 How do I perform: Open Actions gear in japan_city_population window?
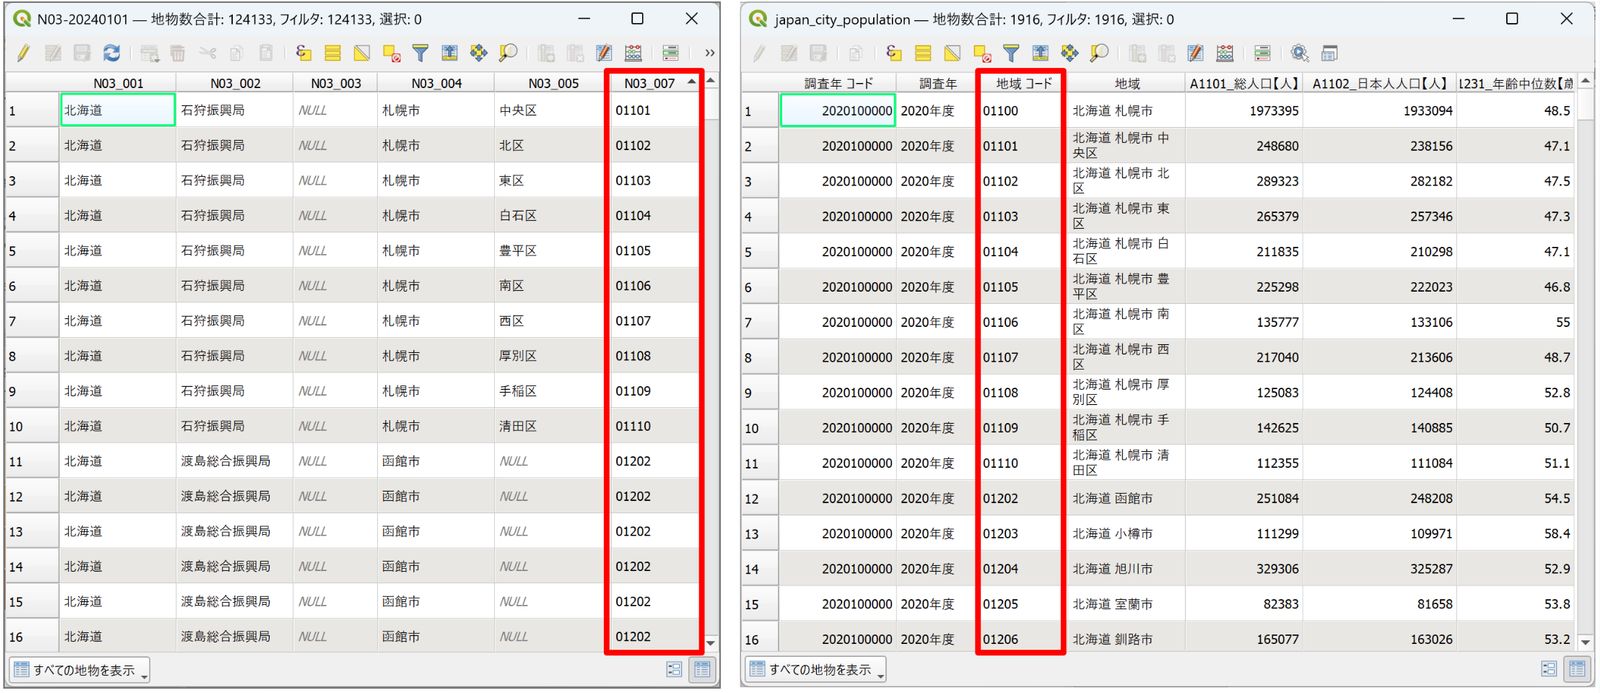point(1299,53)
